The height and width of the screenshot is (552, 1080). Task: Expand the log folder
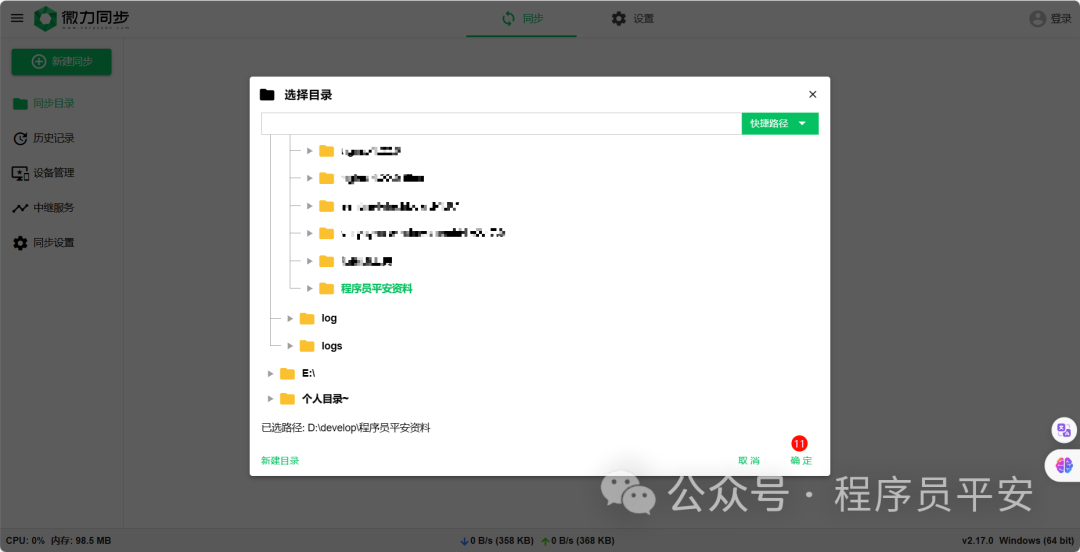290,318
